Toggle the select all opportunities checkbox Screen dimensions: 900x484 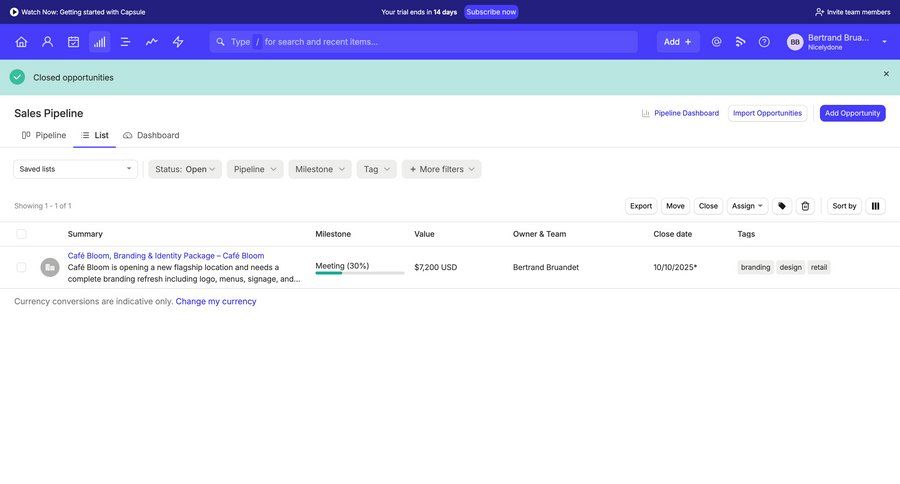coord(22,234)
